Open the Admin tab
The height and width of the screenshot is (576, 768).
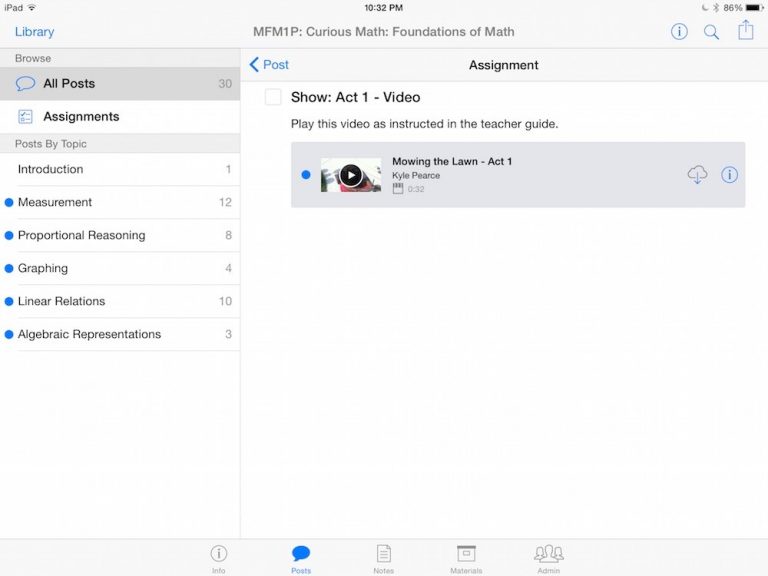[x=548, y=557]
